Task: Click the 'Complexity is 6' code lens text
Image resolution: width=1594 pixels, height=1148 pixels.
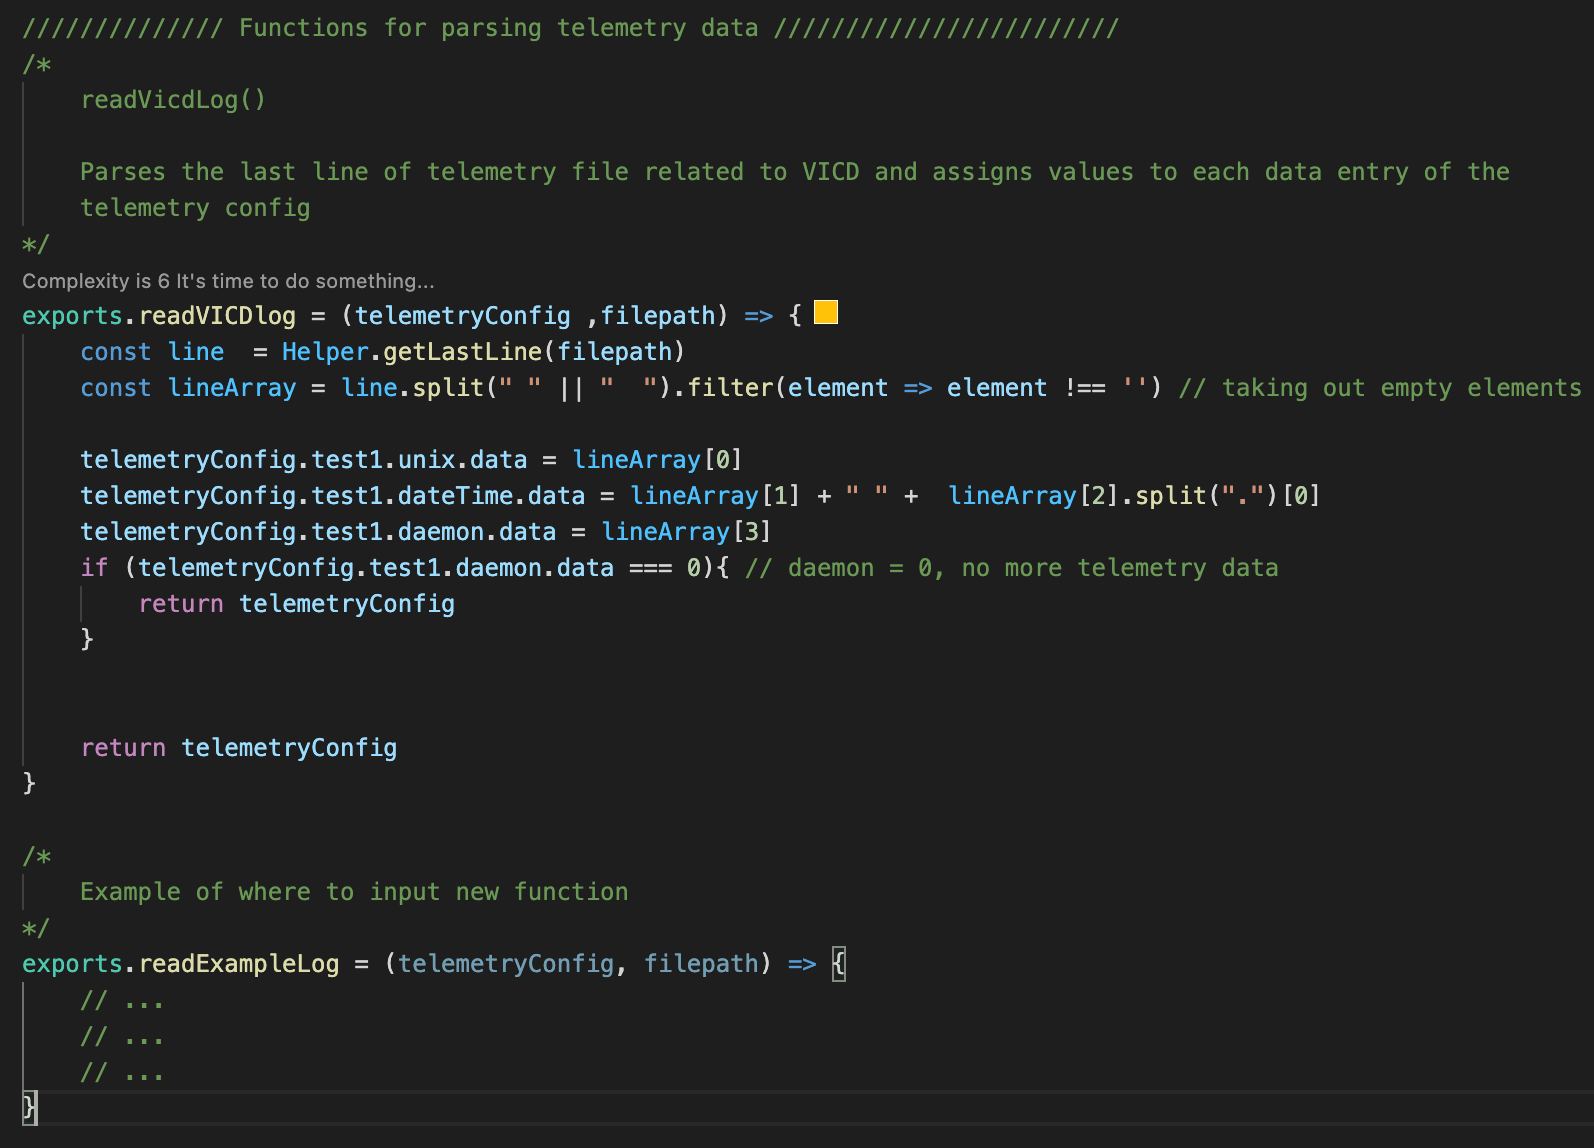Action: (228, 281)
